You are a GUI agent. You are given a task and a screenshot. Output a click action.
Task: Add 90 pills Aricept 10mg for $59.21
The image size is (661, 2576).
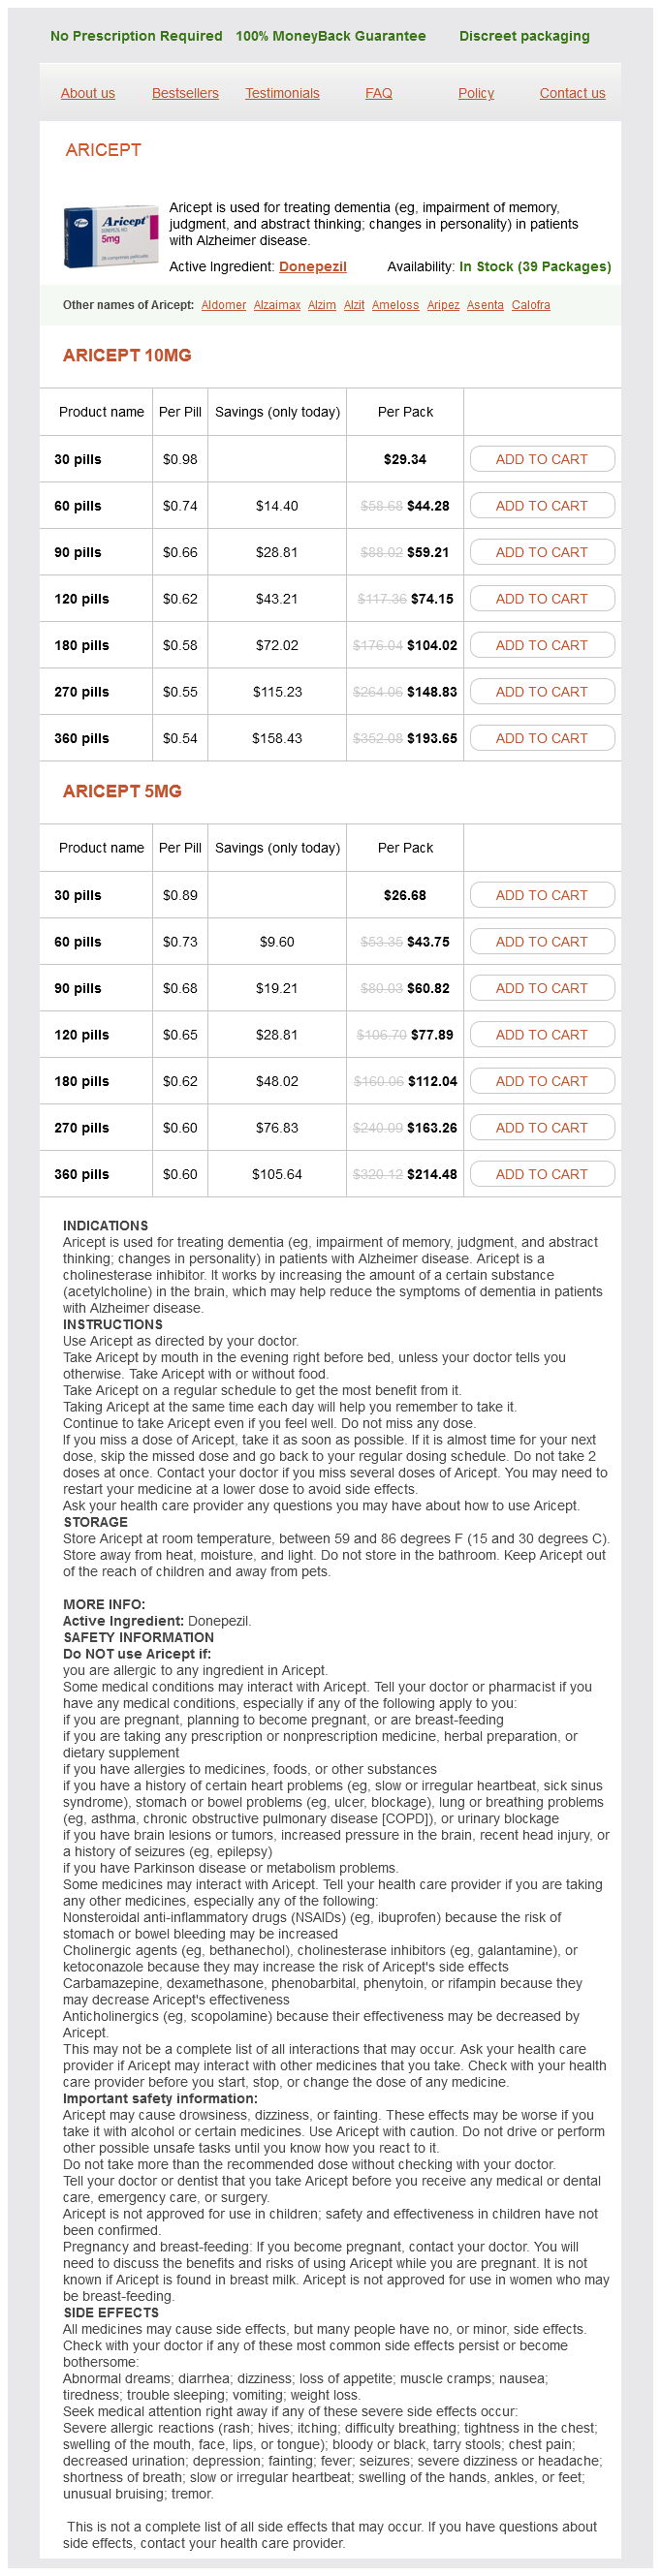(x=541, y=552)
